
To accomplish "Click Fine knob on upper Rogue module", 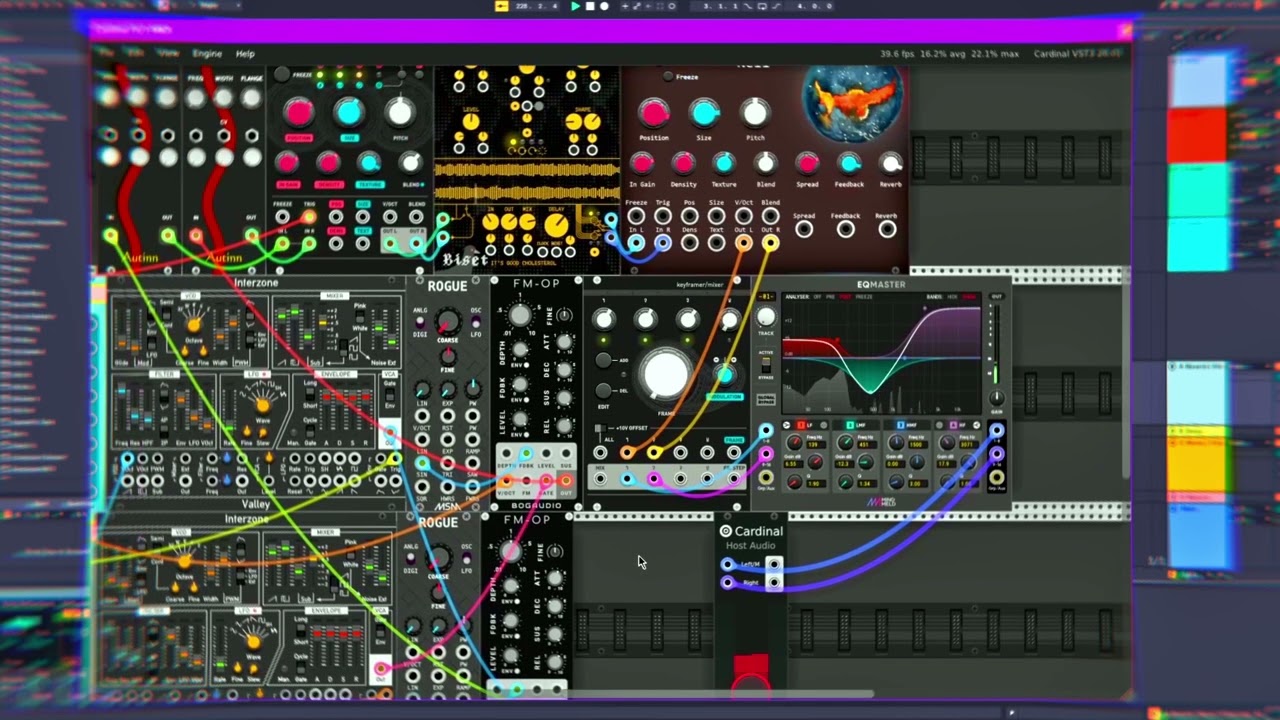I will [448, 357].
